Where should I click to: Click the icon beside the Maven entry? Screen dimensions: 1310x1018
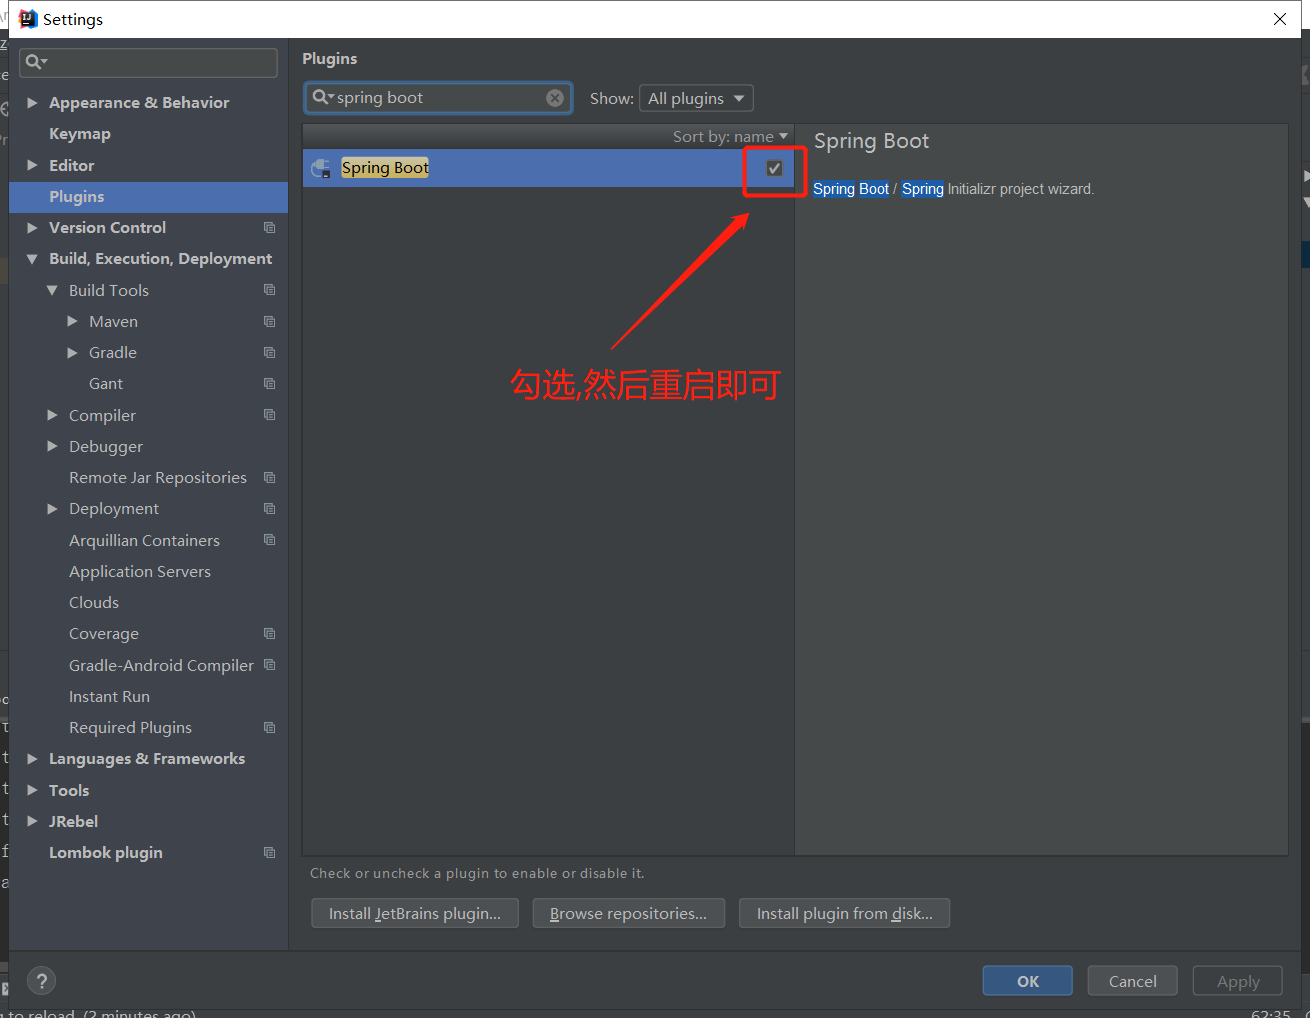pyautogui.click(x=269, y=321)
